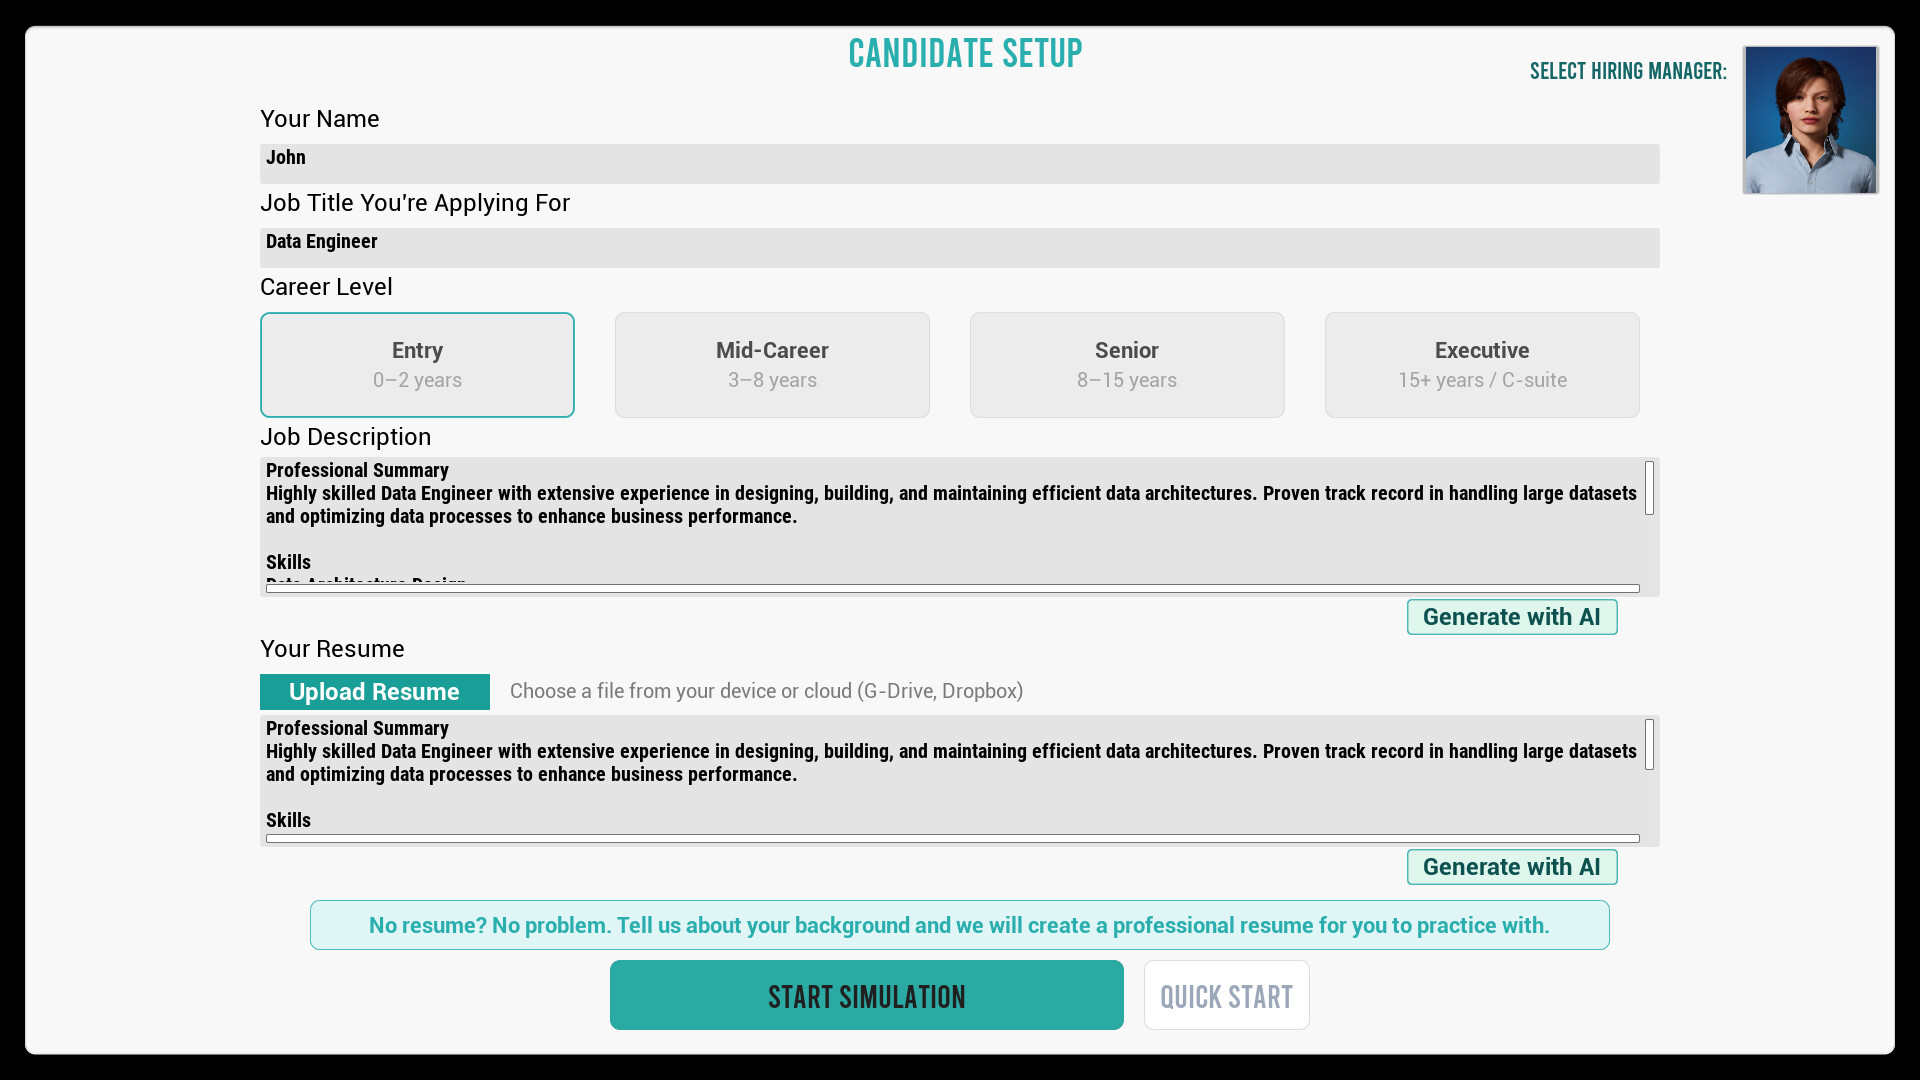Click the Job Description vertical scrollbar
Viewport: 1920px width, 1080px height.
pyautogui.click(x=1649, y=488)
